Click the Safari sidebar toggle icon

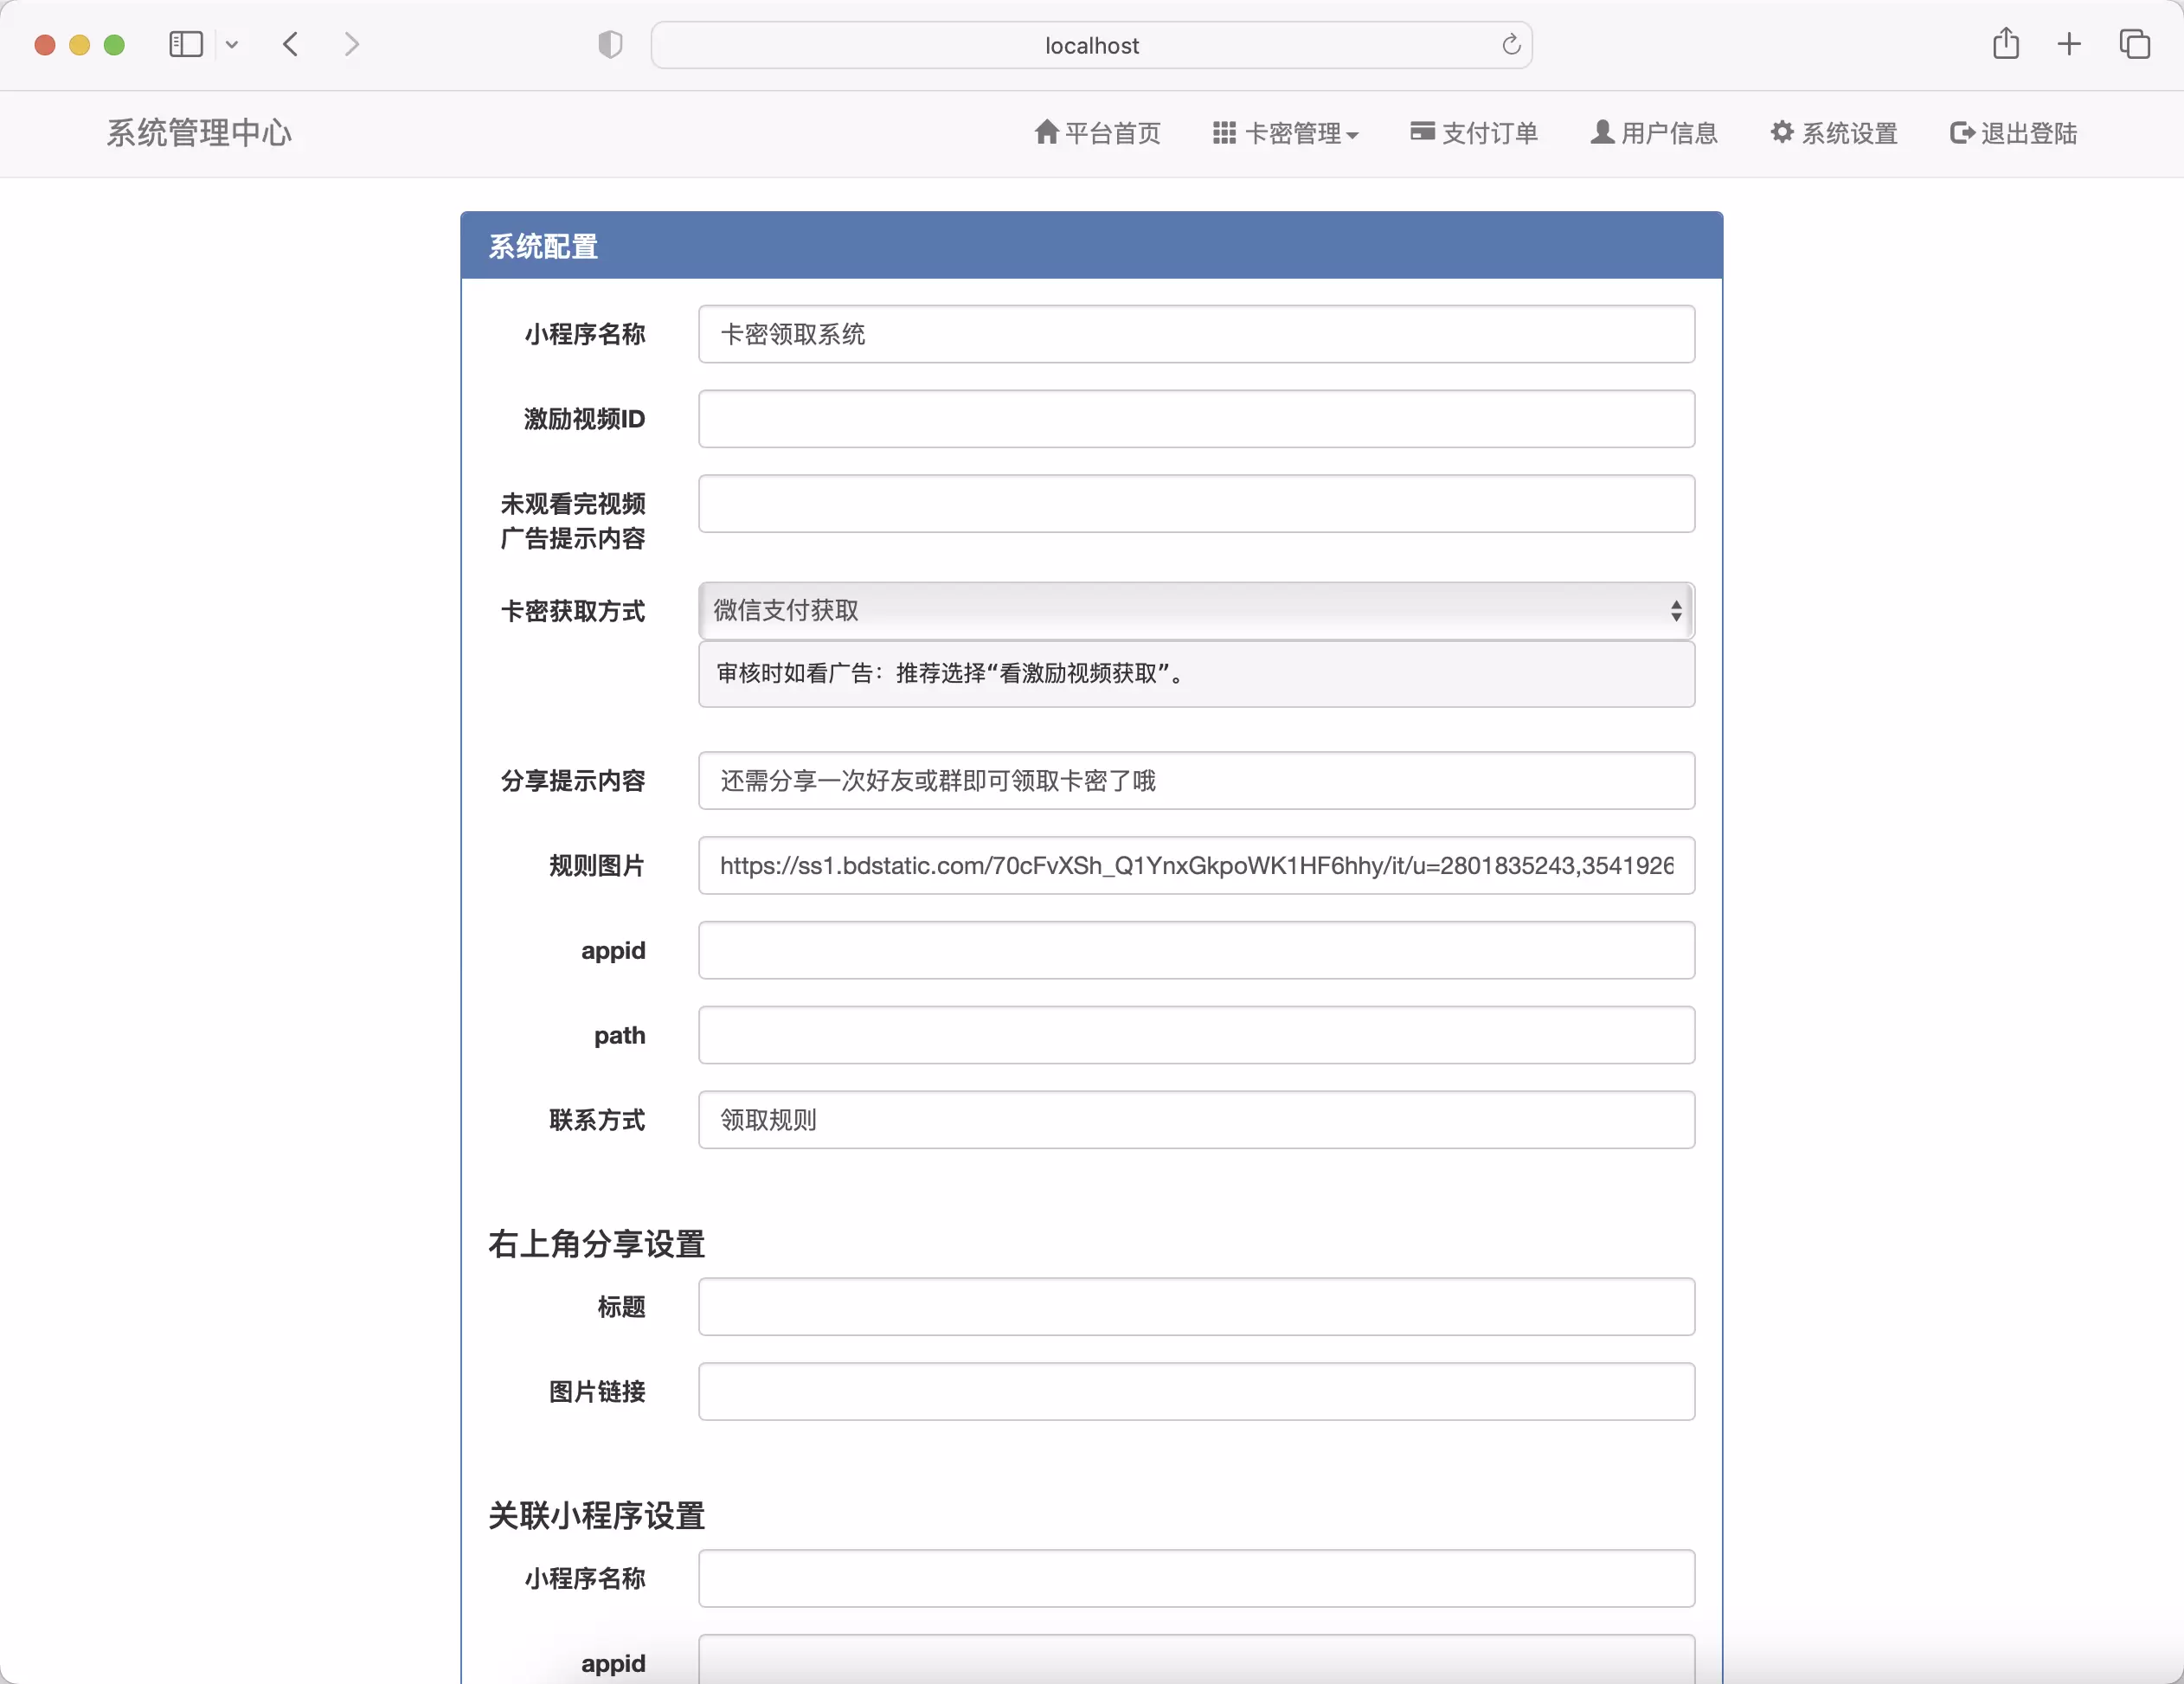[x=186, y=45]
